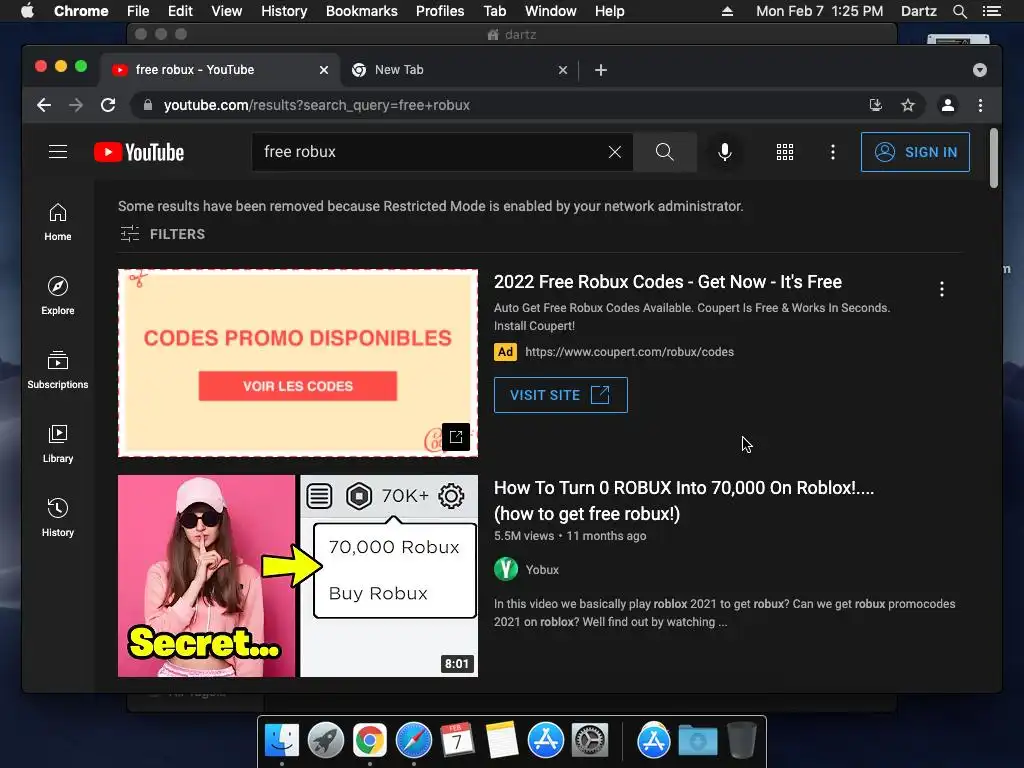Click the YouTube logo
Viewport: 1024px width, 768px height.
tap(139, 152)
